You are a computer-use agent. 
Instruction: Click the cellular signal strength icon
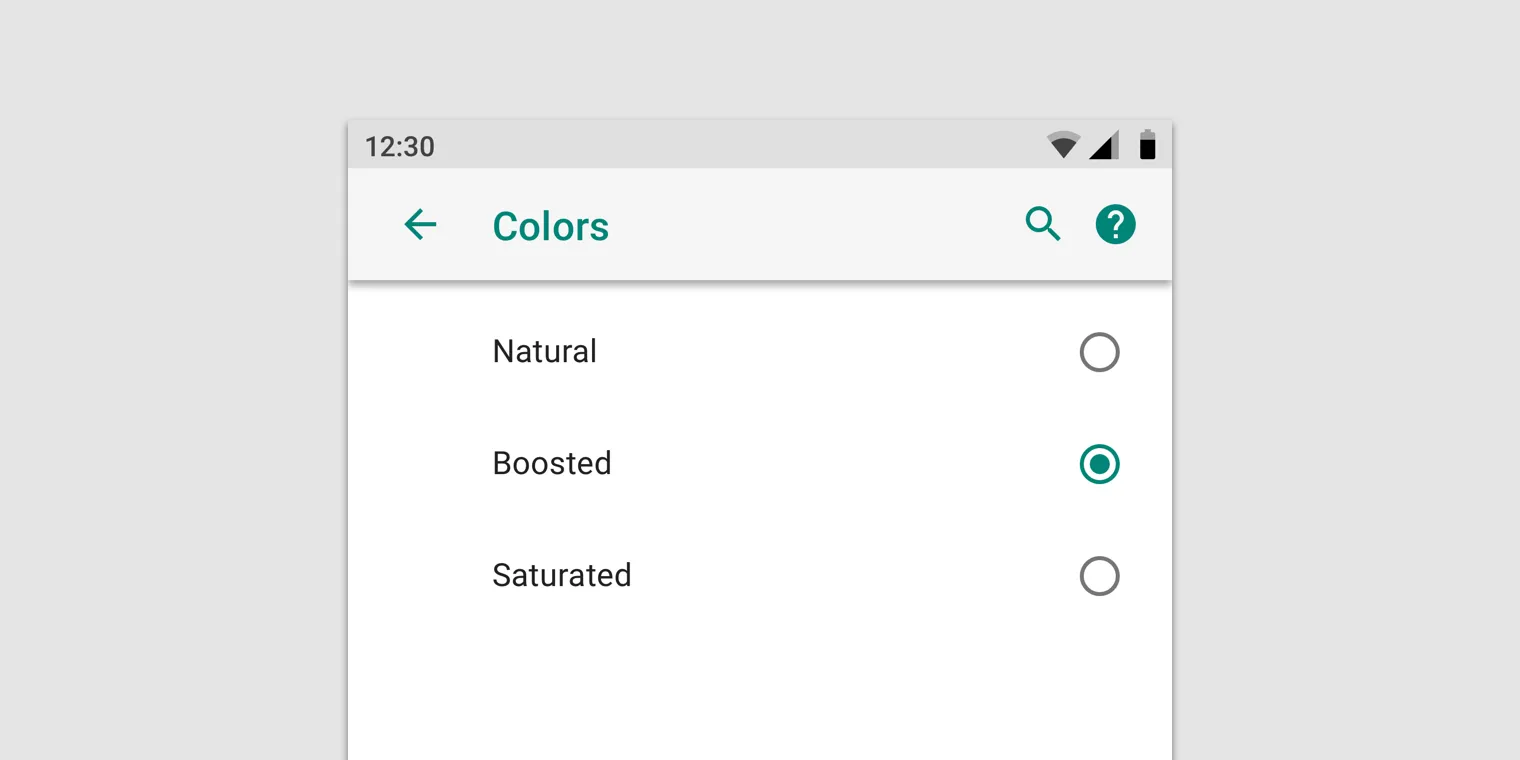(x=1103, y=146)
